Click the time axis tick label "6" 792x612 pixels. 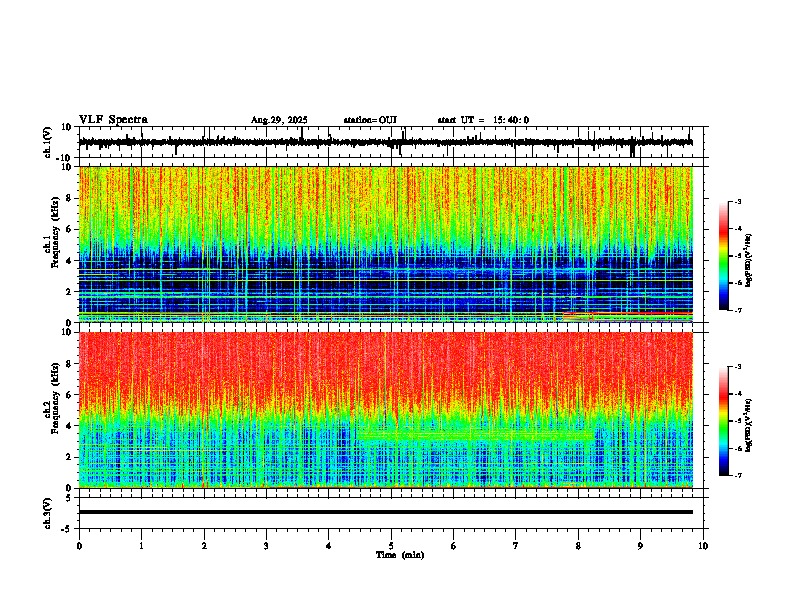pos(454,546)
